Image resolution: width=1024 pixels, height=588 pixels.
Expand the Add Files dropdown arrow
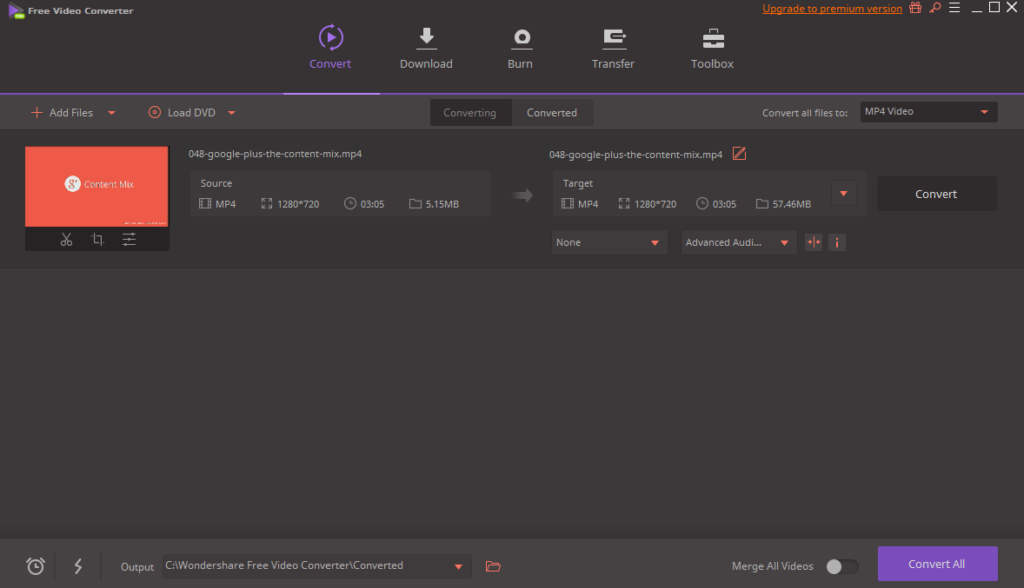[x=112, y=113]
